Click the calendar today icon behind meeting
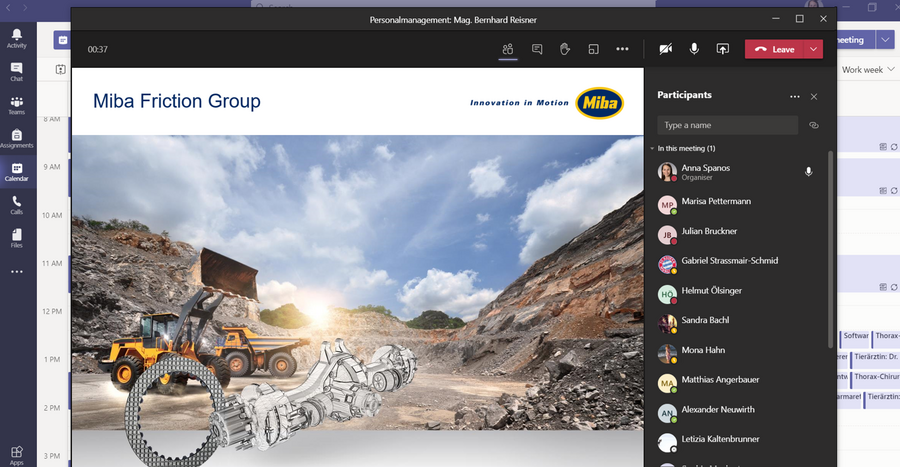 tap(60, 69)
